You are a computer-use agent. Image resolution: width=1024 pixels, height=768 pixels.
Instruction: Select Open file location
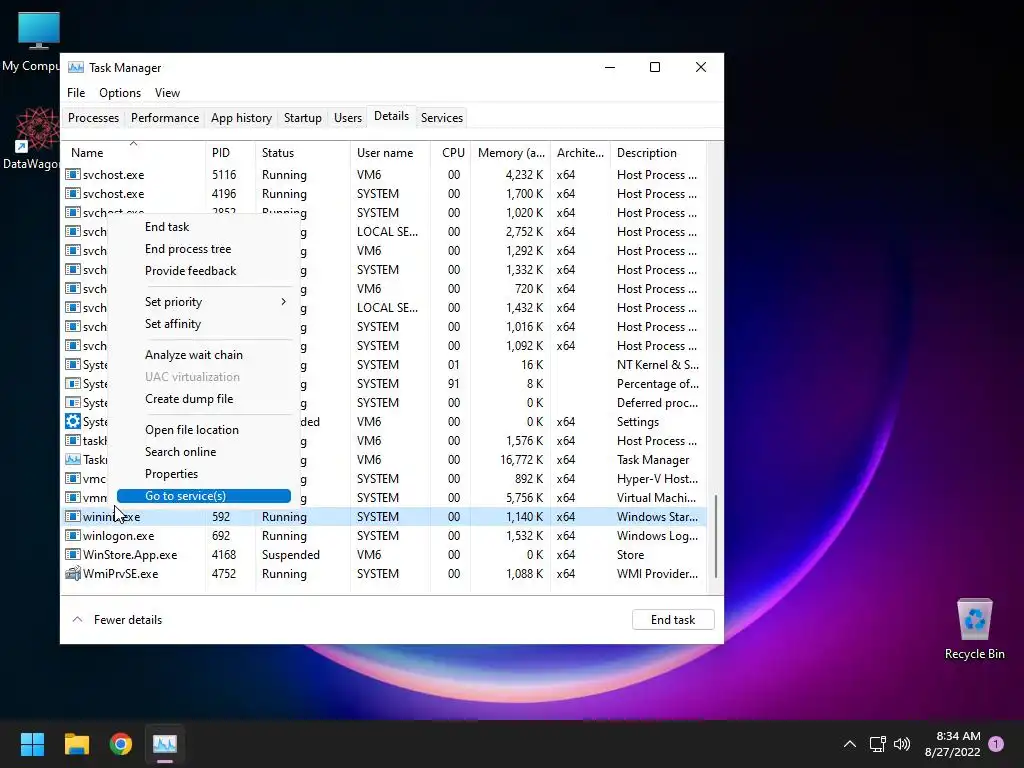(204, 430)
